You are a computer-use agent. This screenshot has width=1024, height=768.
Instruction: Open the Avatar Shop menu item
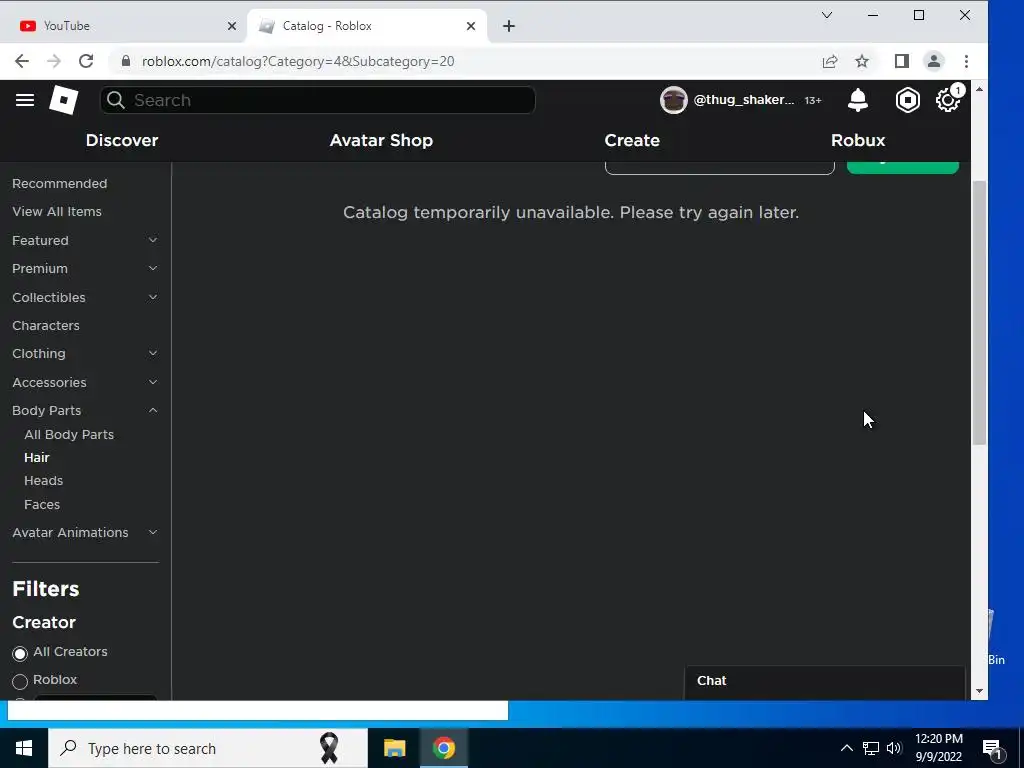(381, 140)
